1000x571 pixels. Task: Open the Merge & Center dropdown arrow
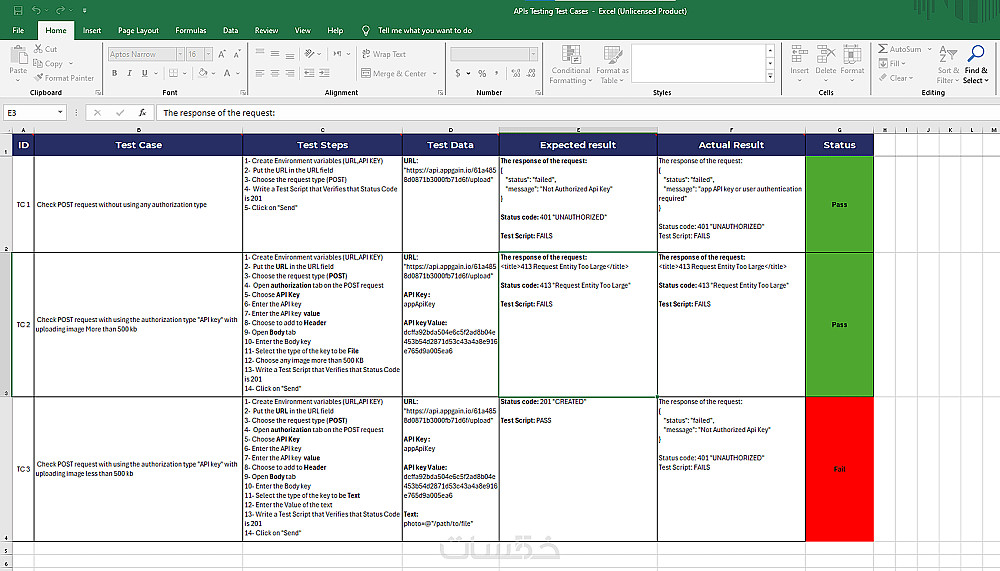click(x=435, y=73)
